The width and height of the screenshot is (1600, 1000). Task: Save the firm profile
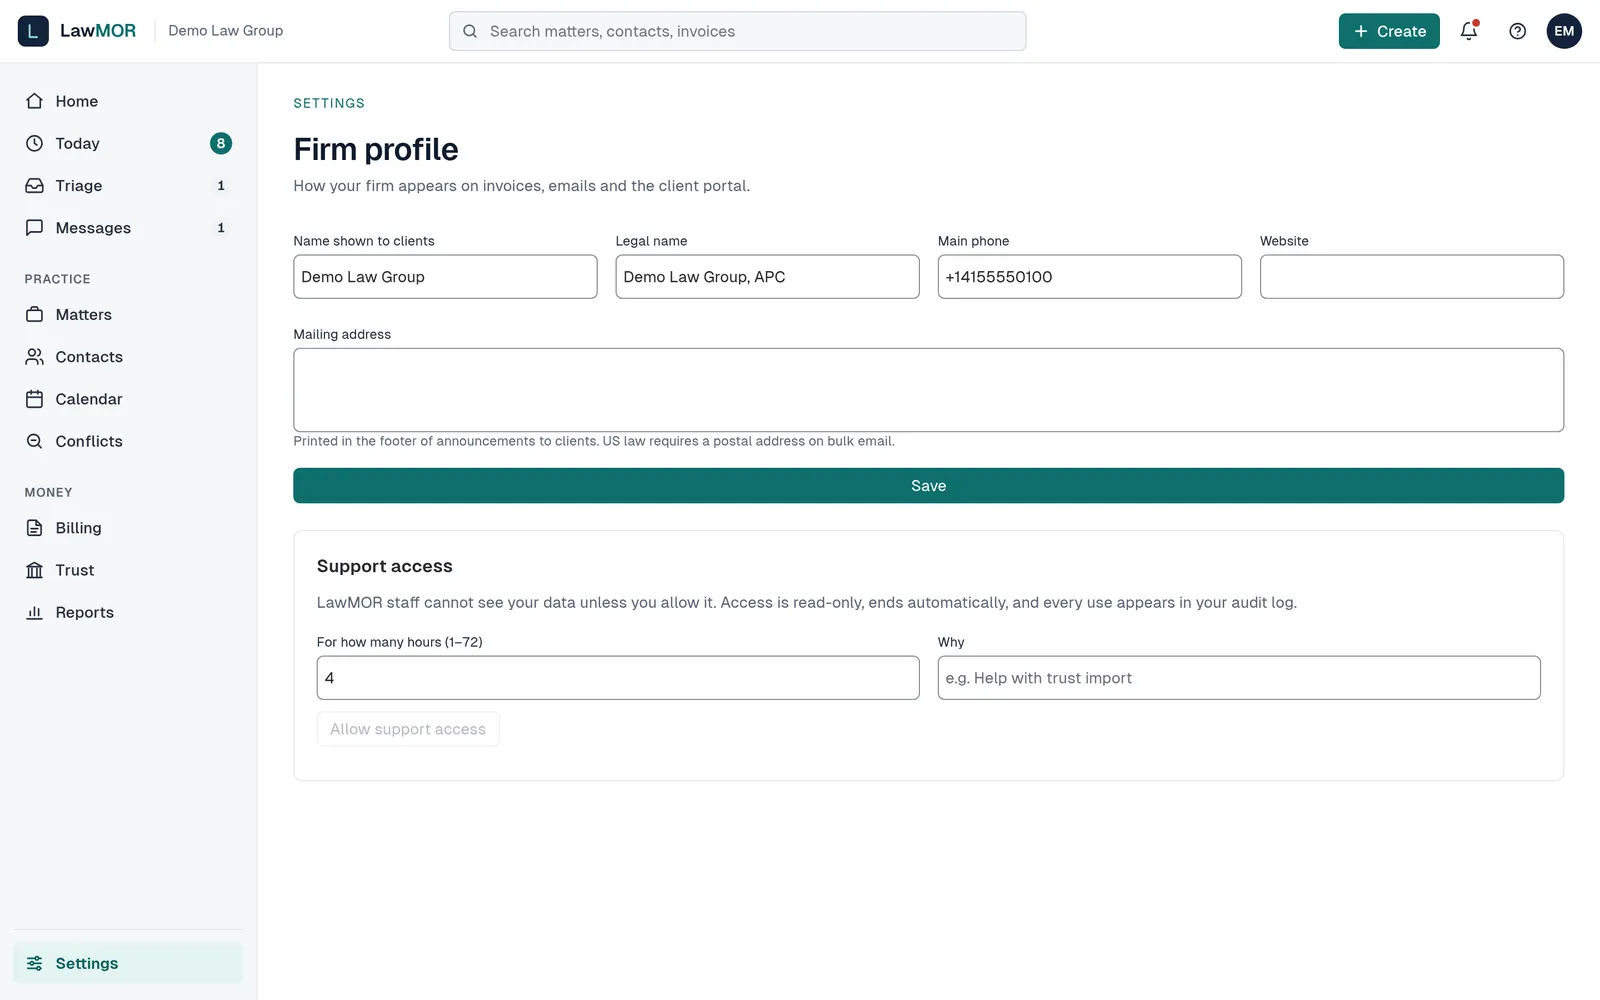coord(928,486)
